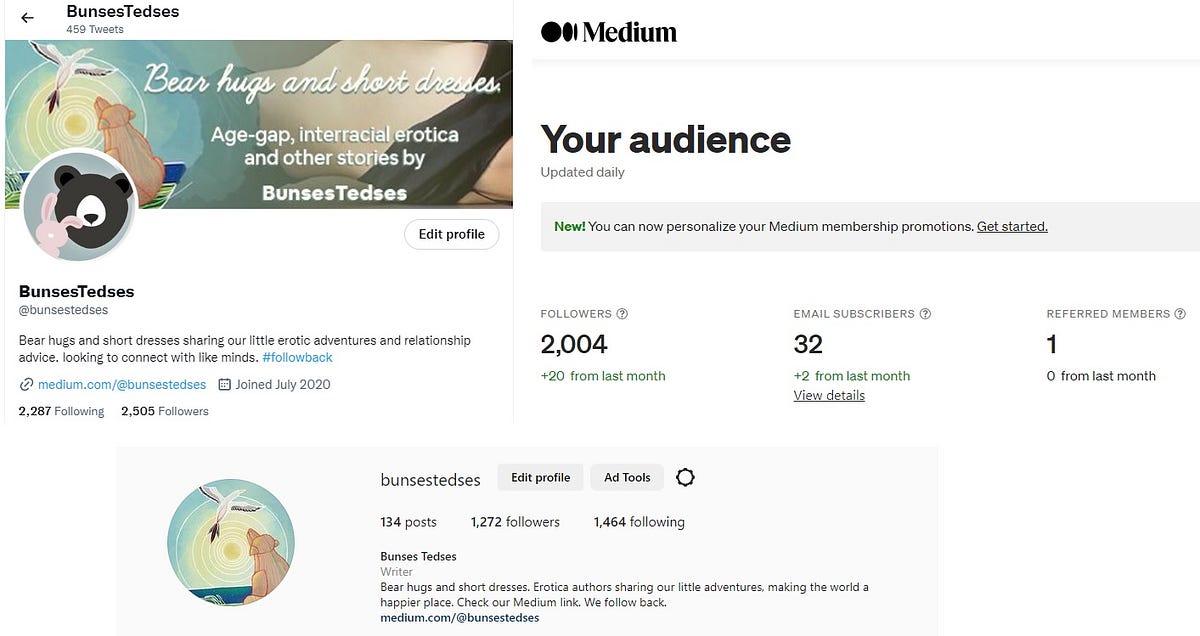1200x636 pixels.
Task: Click the 1,272 followers count on Instagram
Action: [515, 521]
